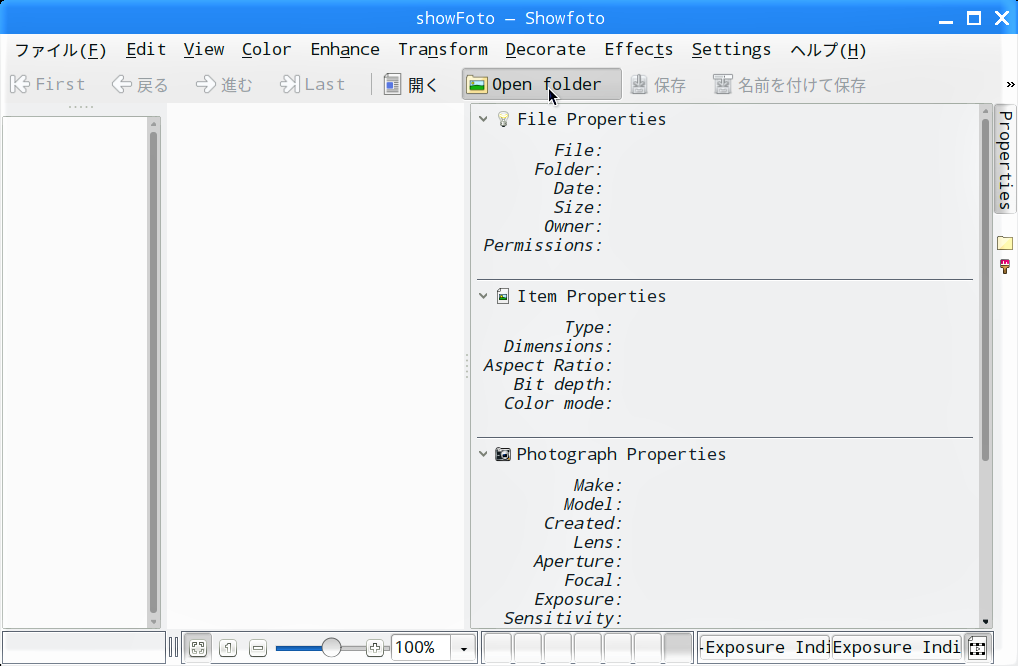Click the camera icon beside Photograph Properties

pos(503,454)
